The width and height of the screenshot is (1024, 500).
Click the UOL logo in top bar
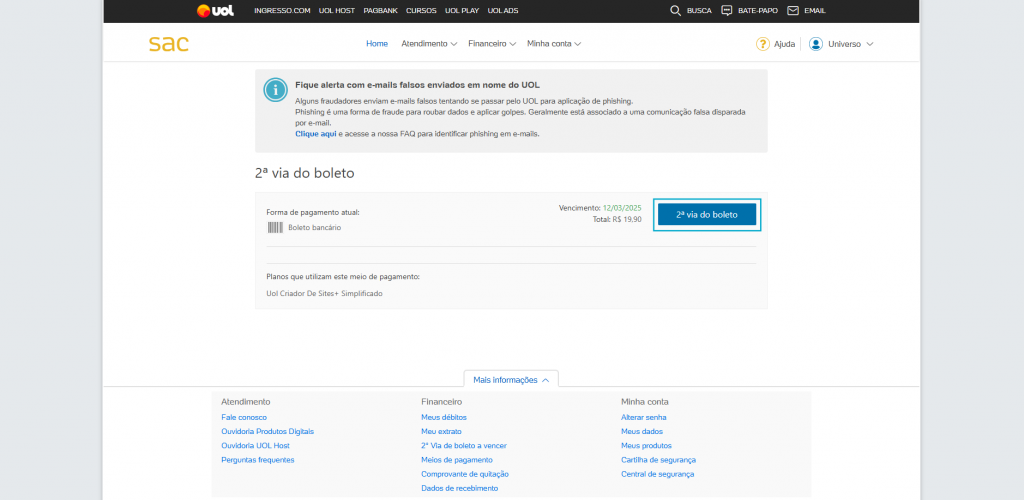pyautogui.click(x=216, y=10)
